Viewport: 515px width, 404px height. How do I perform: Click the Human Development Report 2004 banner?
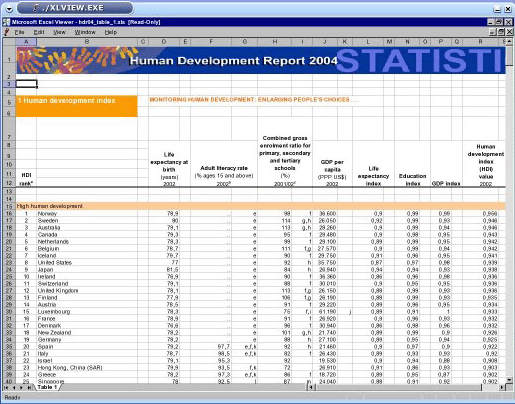pos(261,60)
